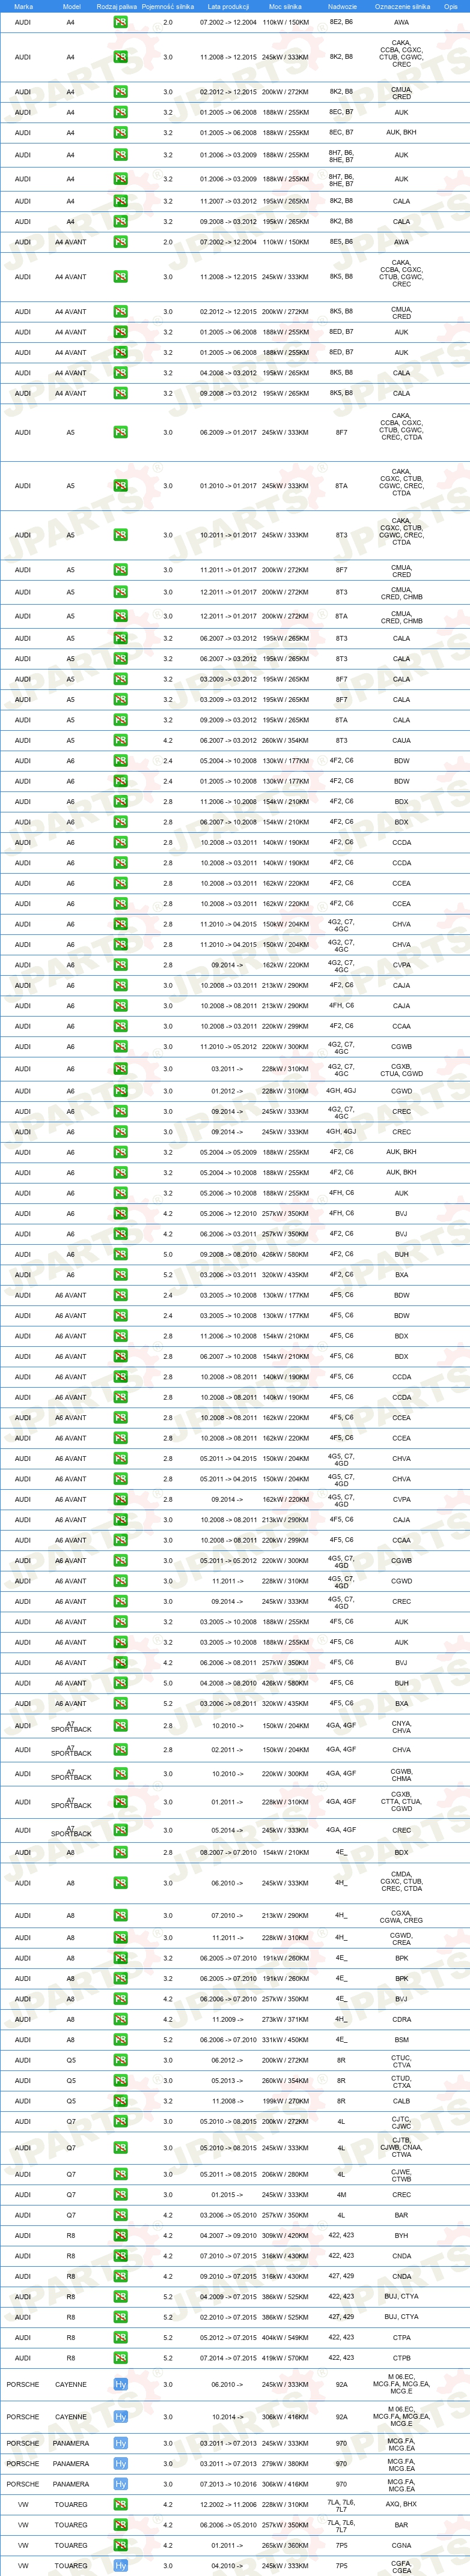
Task: Click the petrol icon in the Touareg CGNA row
Action: [x=120, y=2546]
